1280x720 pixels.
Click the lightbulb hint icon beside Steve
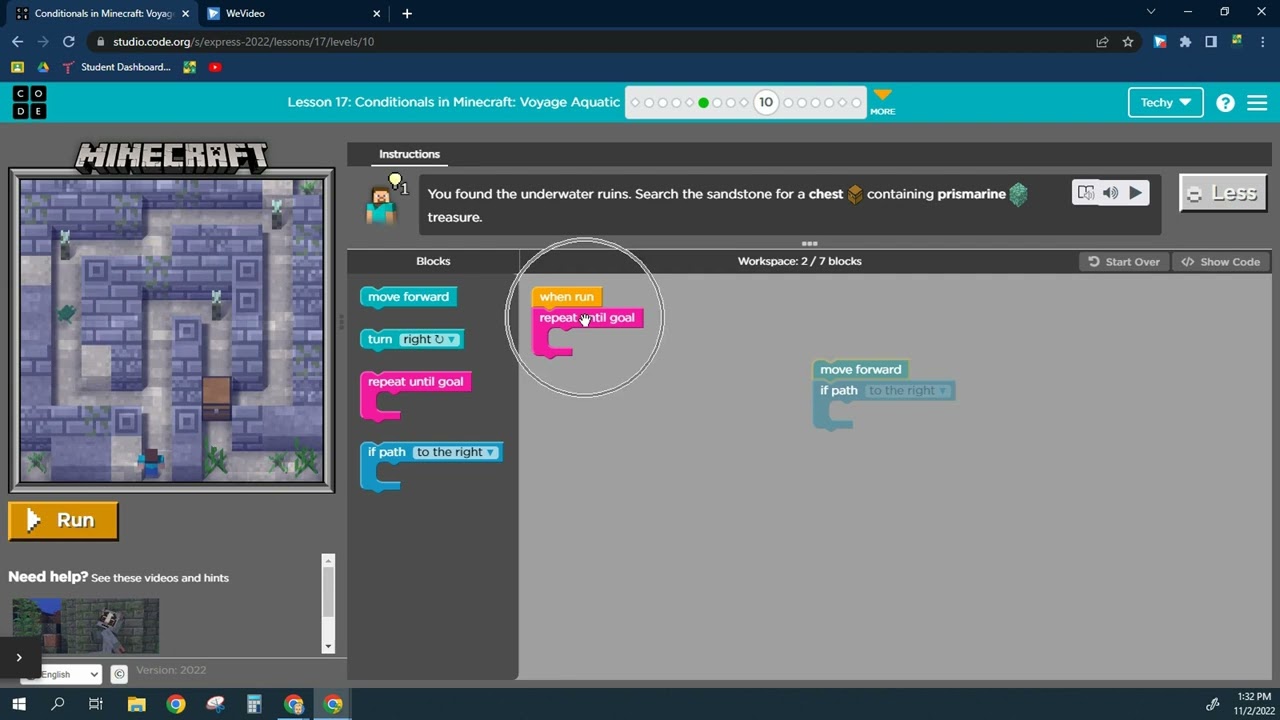397,182
